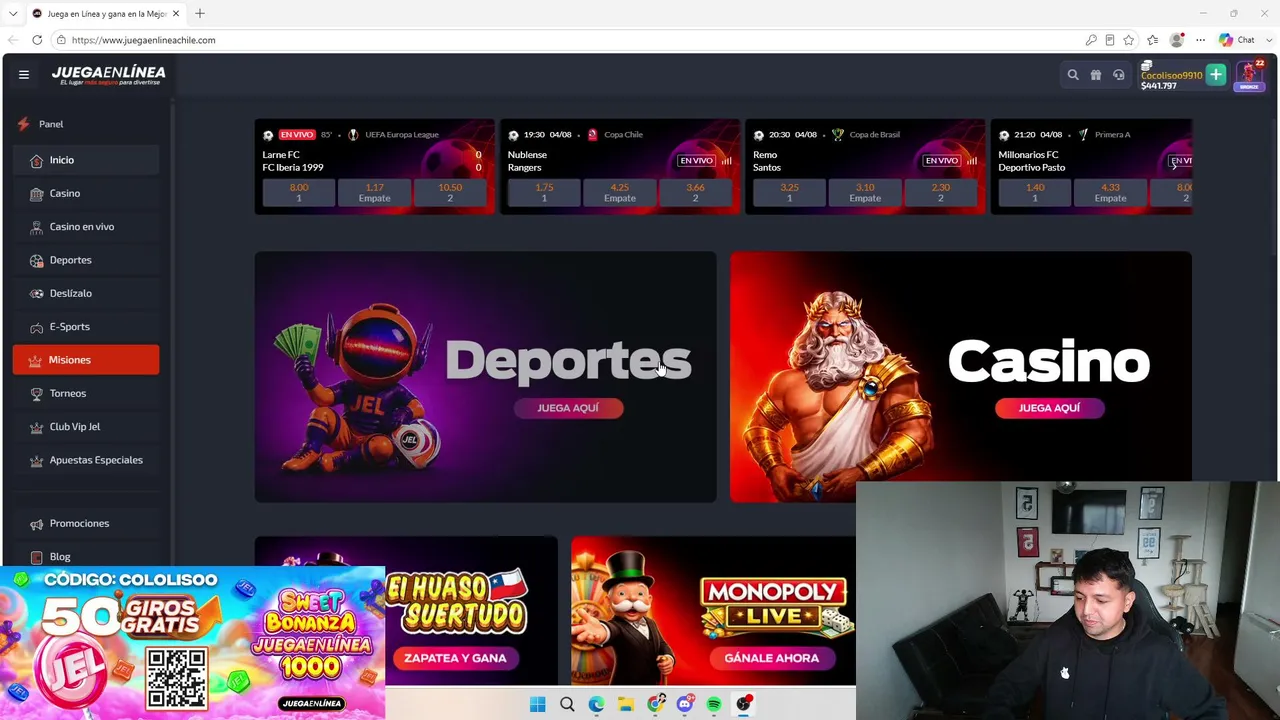Click the Promociones sidebar label
This screenshot has height=720, width=1280.
tap(79, 524)
